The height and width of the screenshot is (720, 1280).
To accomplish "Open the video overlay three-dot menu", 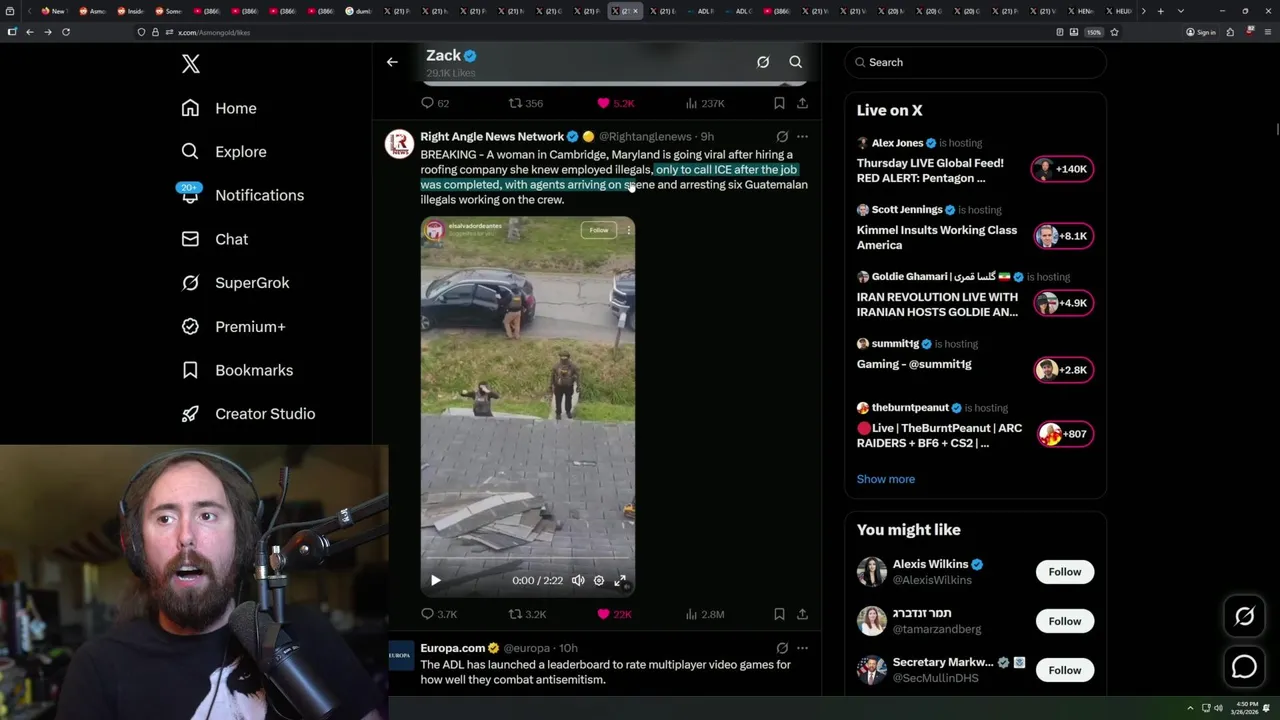I will 628,230.
